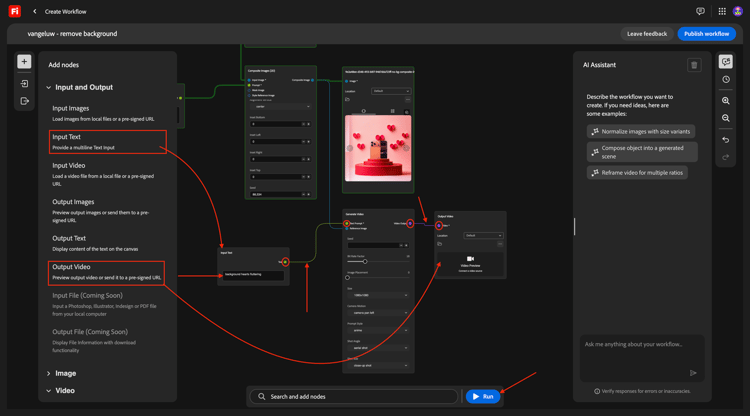The width and height of the screenshot is (750, 416).
Task: Open the feedback chat icon in header
Action: coord(700,11)
